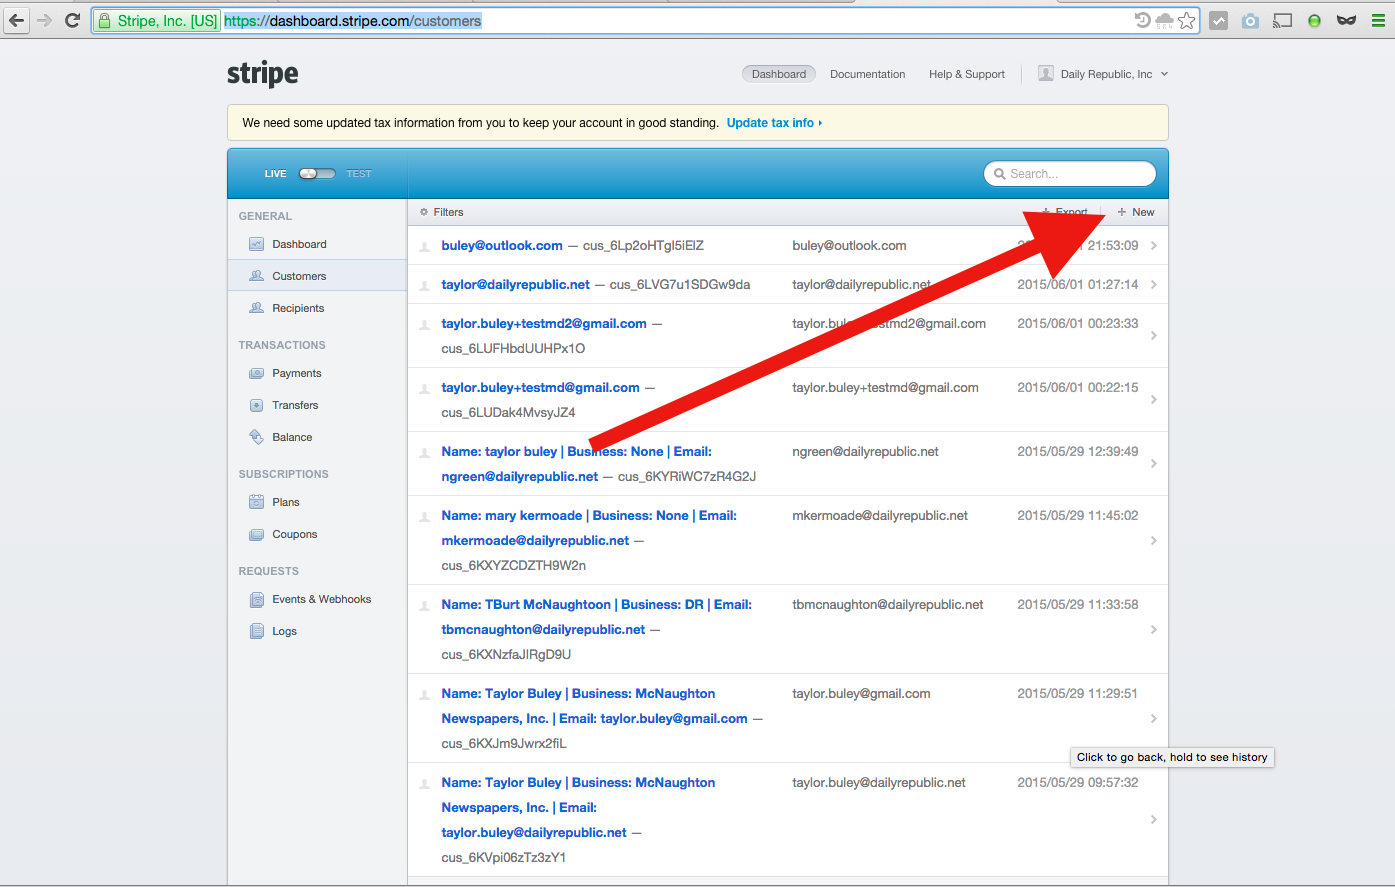Viewport: 1395px width, 887px height.
Task: Open Payments via its sidebar icon
Action: coord(256,373)
